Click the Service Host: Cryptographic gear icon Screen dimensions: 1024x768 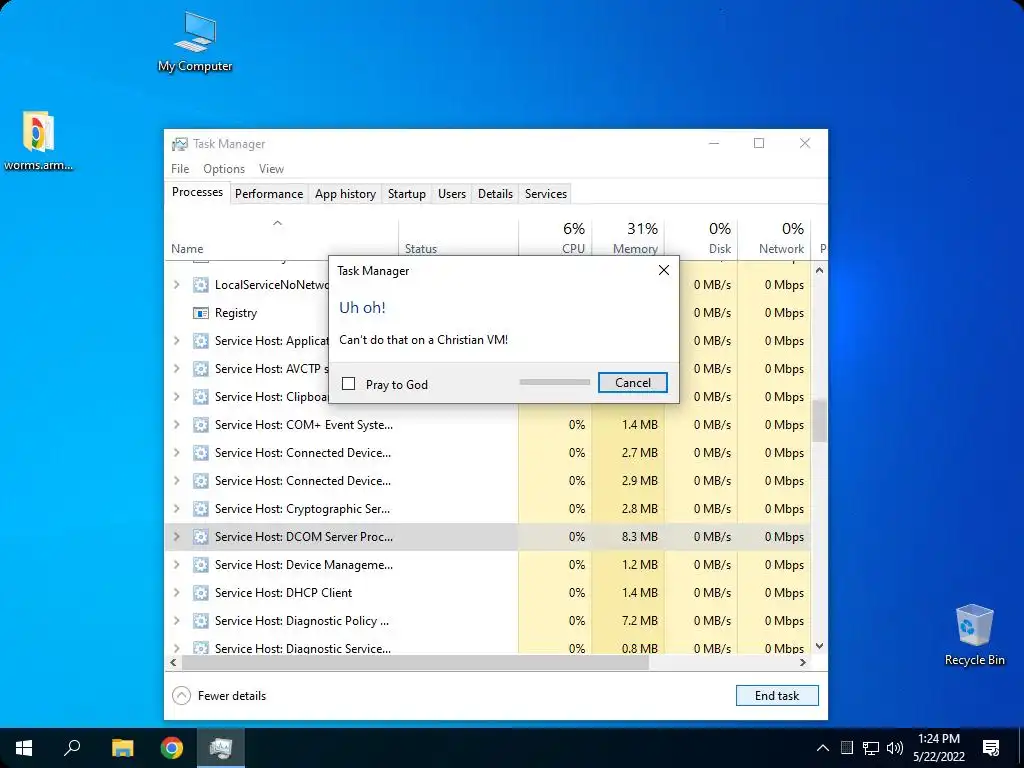click(x=200, y=509)
